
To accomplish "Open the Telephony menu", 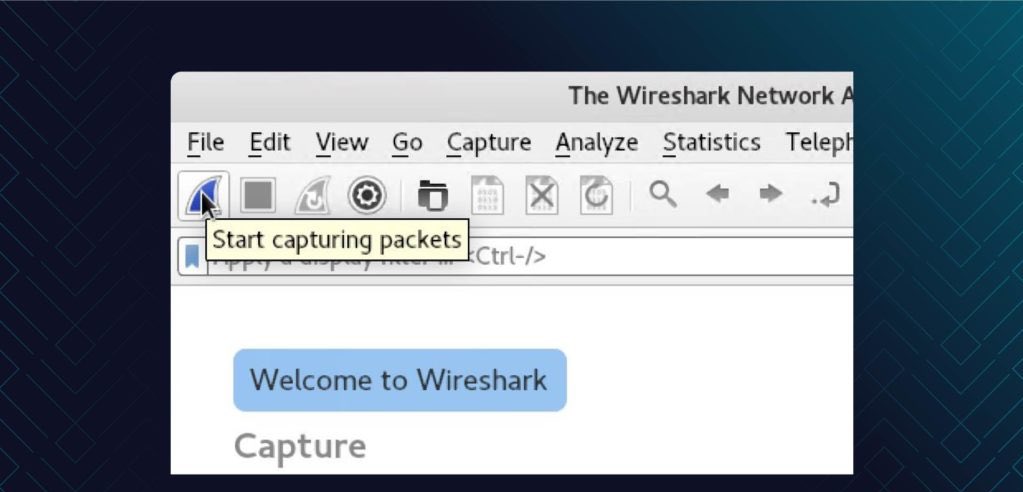I will [819, 142].
